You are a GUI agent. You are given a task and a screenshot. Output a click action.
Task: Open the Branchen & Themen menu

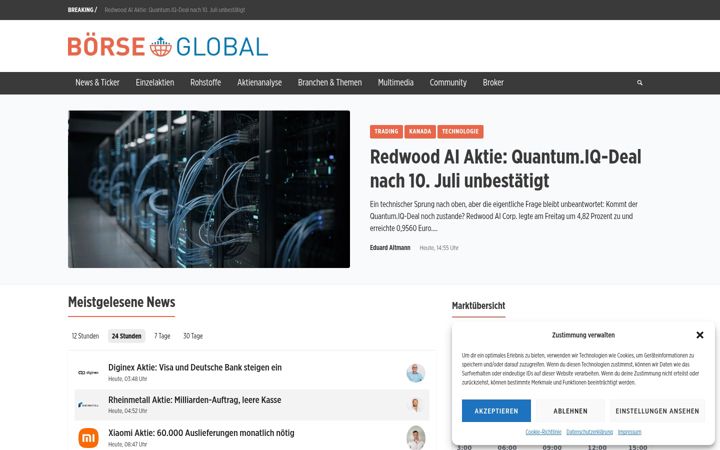[330, 83]
